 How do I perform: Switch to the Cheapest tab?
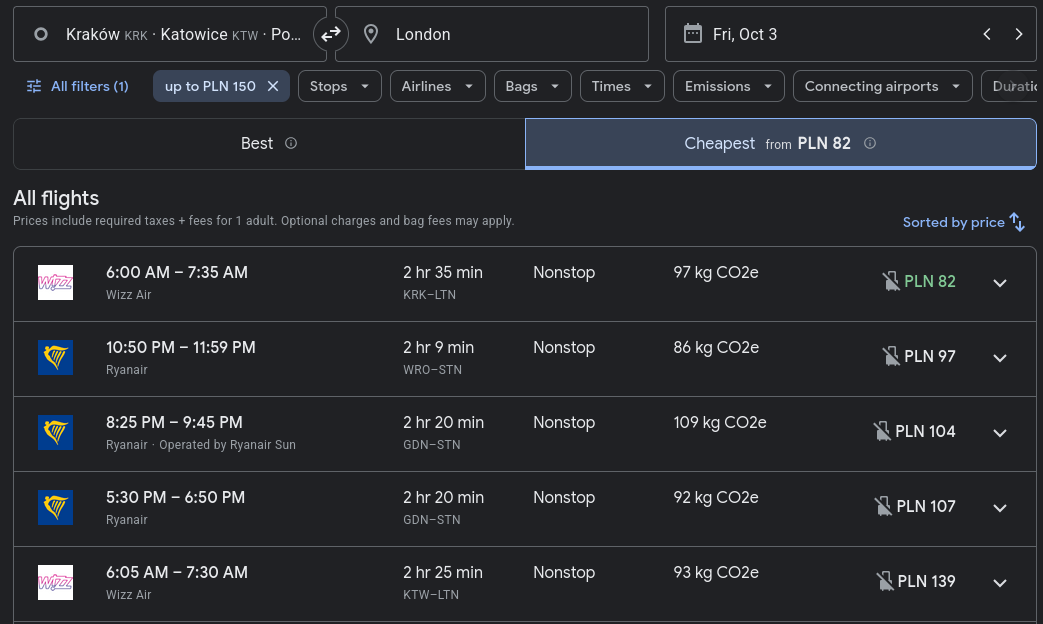pos(780,144)
